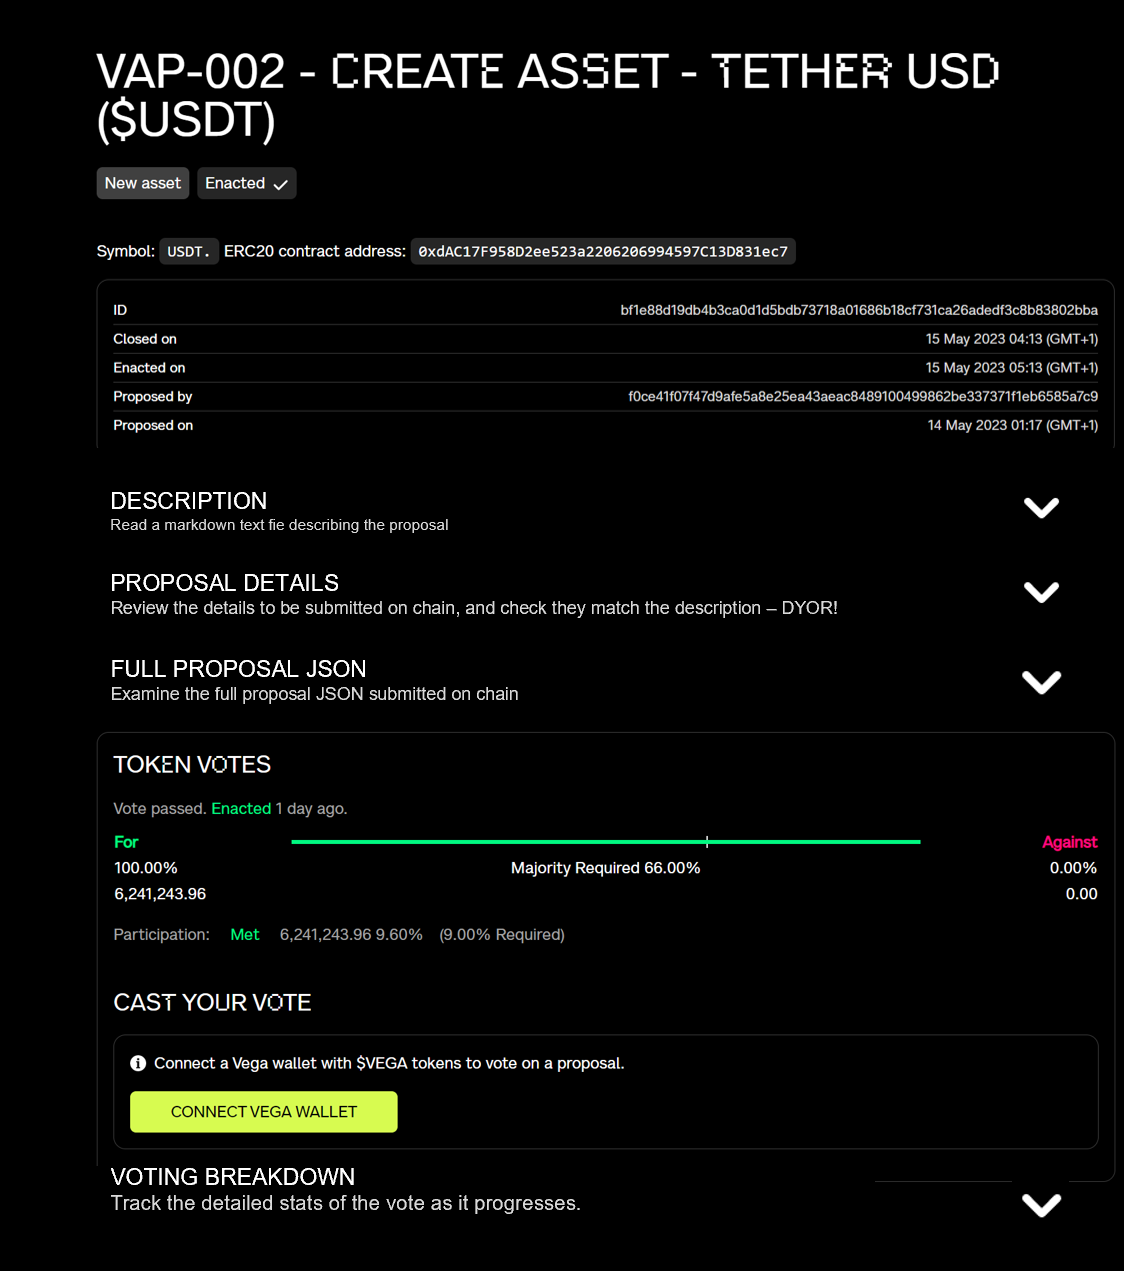Click the info icon beside the wallet notice
Viewport: 1124px width, 1271px height.
pos(139,1063)
